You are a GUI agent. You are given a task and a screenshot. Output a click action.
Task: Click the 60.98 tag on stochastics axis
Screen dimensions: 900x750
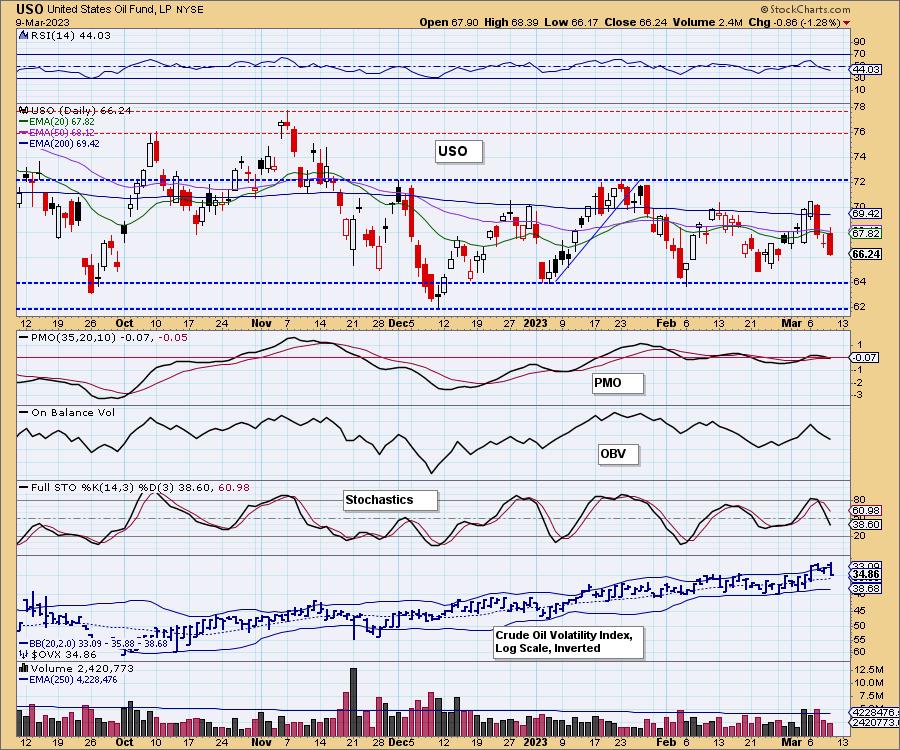click(x=866, y=511)
